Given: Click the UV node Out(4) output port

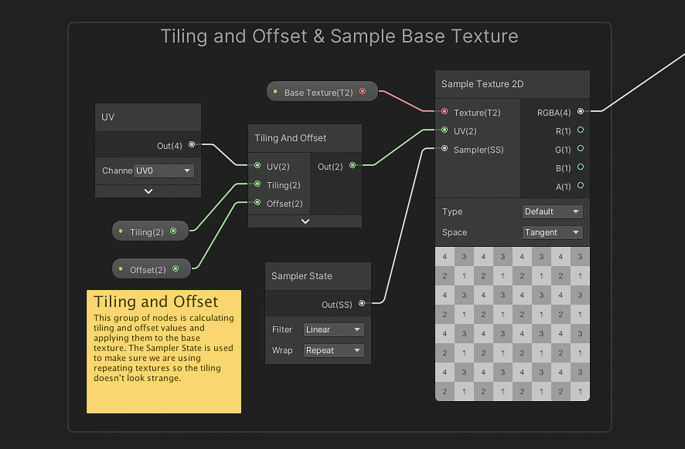Looking at the screenshot, I should (x=192, y=145).
